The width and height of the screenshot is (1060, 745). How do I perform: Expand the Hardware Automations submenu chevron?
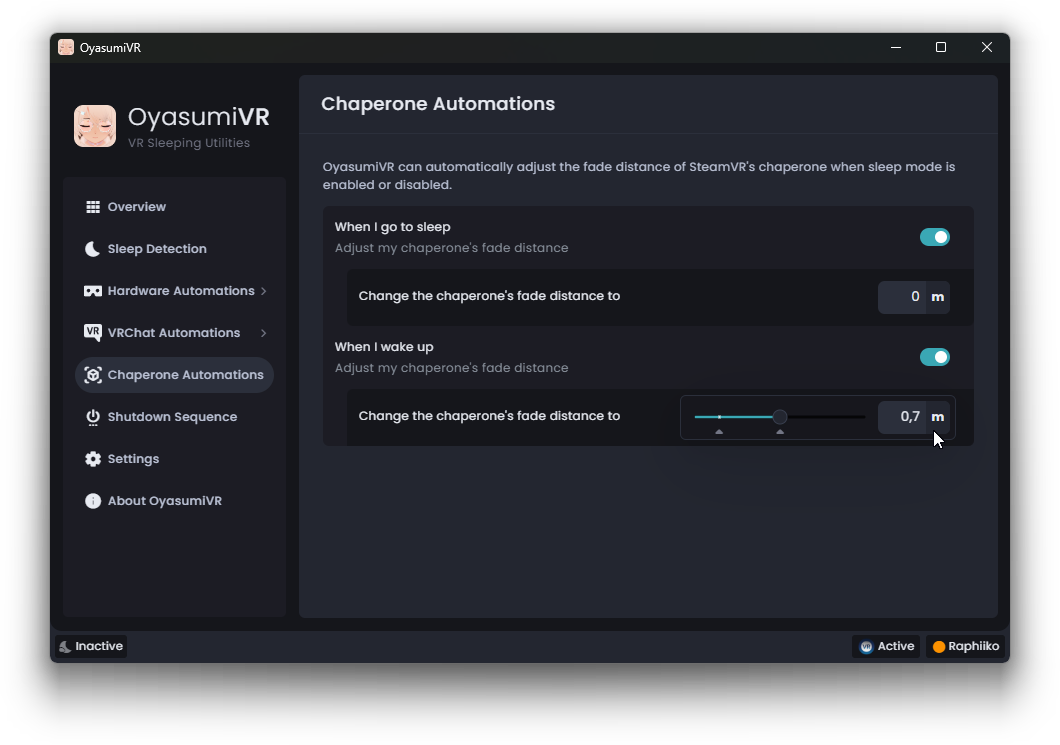(x=264, y=291)
